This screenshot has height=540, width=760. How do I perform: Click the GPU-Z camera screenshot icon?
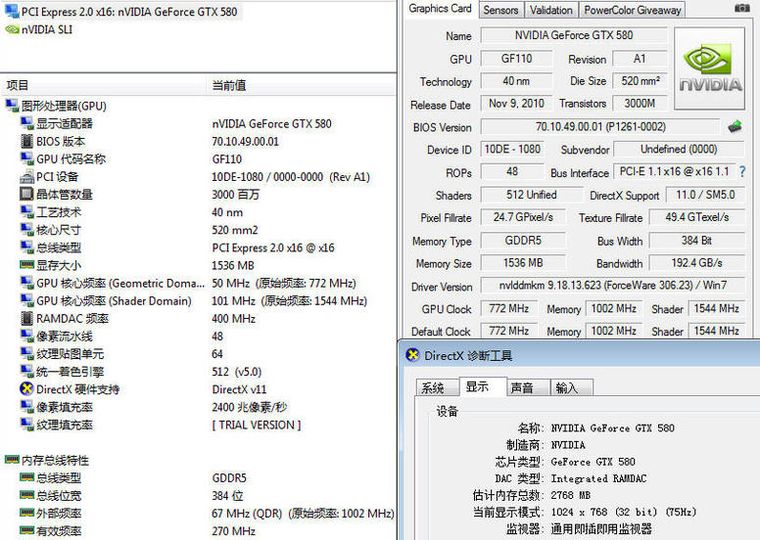tap(742, 8)
